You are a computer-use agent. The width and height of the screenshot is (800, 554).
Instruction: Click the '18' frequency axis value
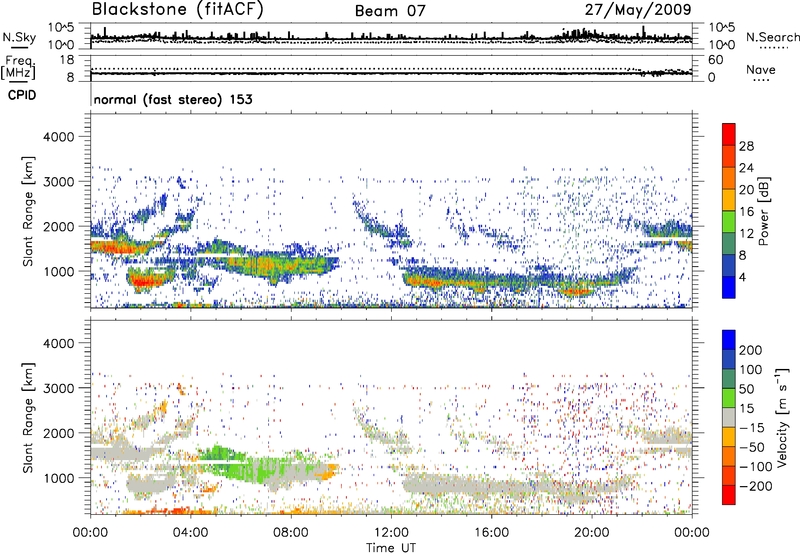coord(67,60)
